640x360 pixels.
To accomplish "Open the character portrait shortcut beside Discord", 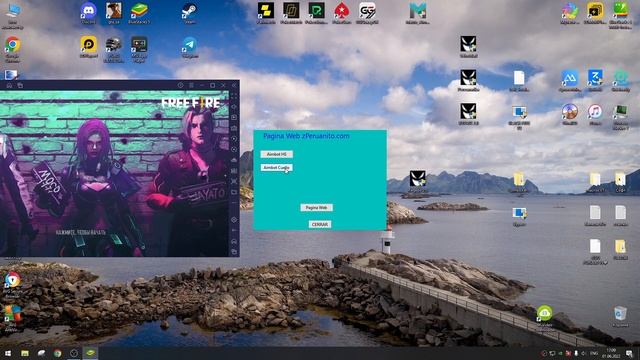I will (x=113, y=13).
